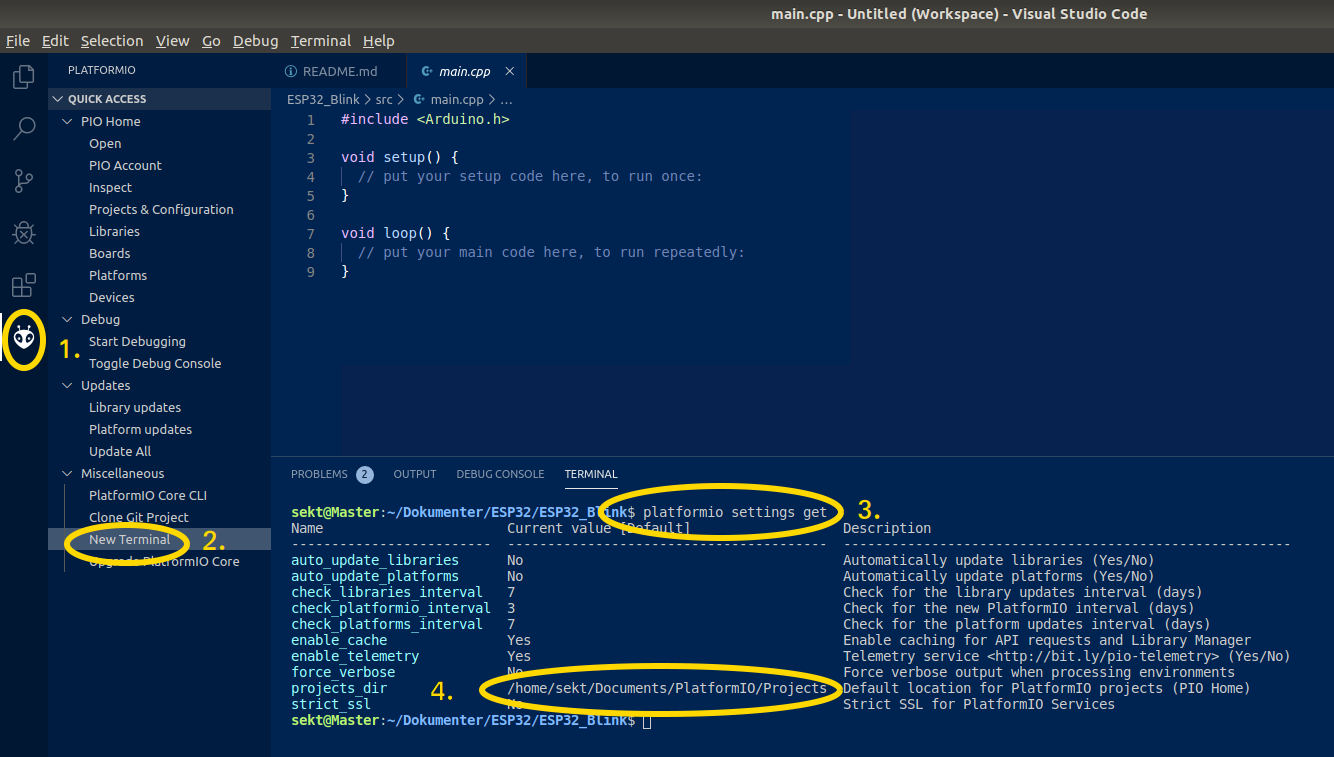Click the projects_dir setting name in terminal
This screenshot has height=757, width=1334.
(339, 688)
